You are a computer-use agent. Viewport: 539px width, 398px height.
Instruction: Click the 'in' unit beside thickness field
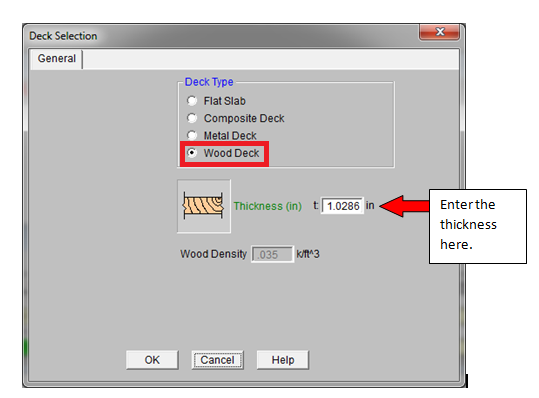pyautogui.click(x=370, y=206)
